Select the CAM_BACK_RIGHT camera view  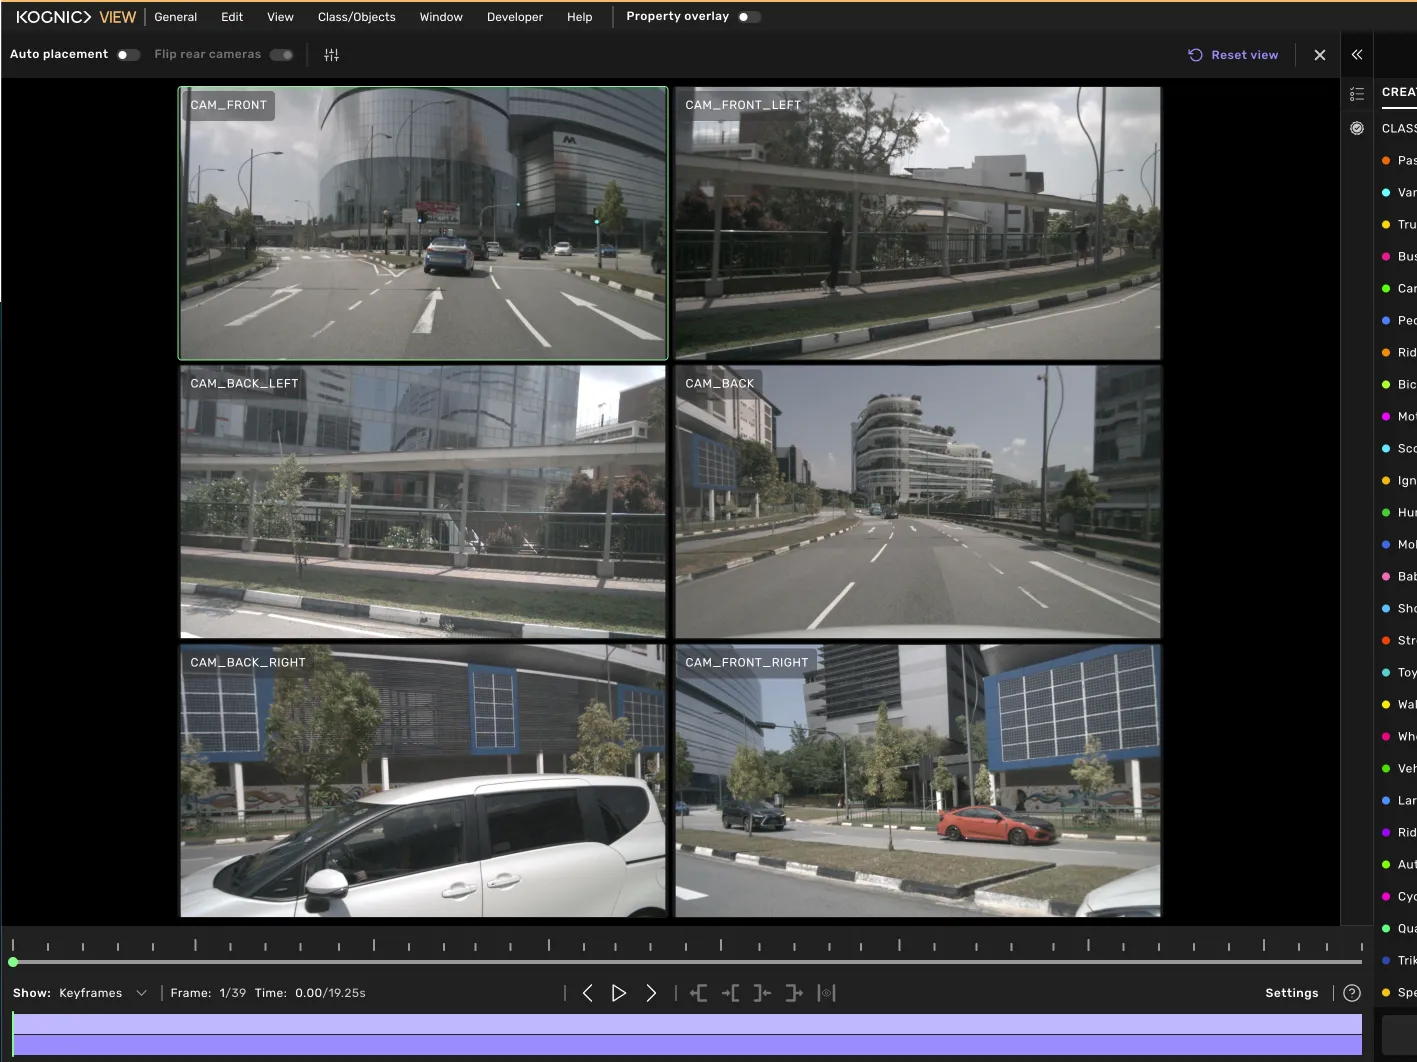423,781
